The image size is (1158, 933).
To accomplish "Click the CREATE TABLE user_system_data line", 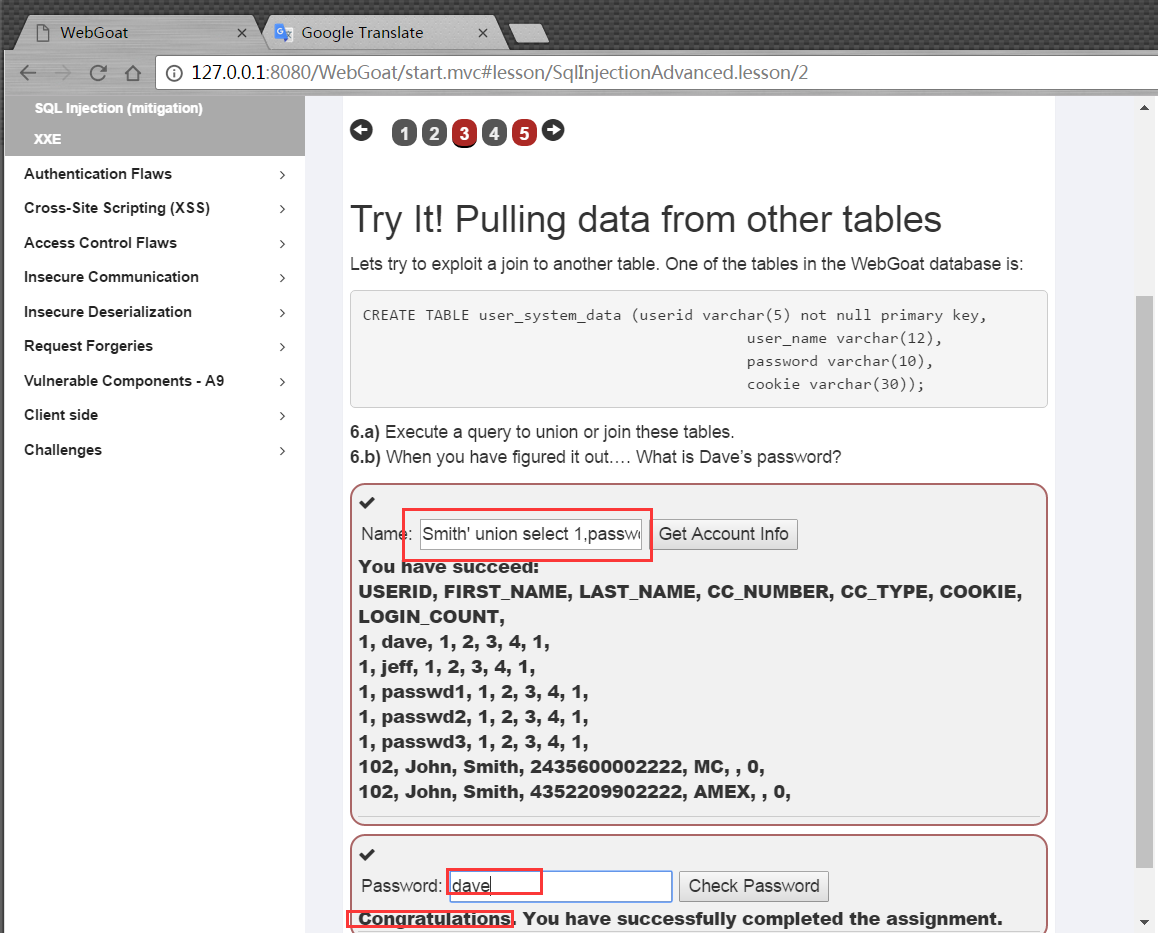I will (674, 315).
